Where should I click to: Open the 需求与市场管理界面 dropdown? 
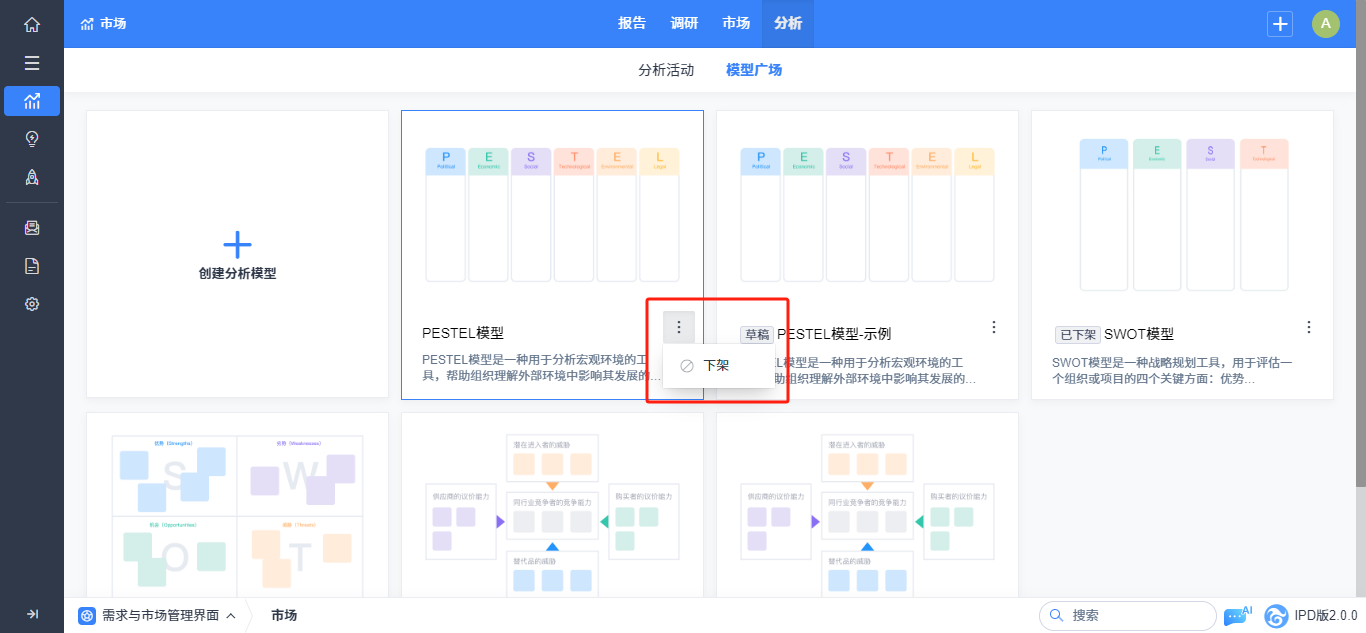tap(157, 615)
